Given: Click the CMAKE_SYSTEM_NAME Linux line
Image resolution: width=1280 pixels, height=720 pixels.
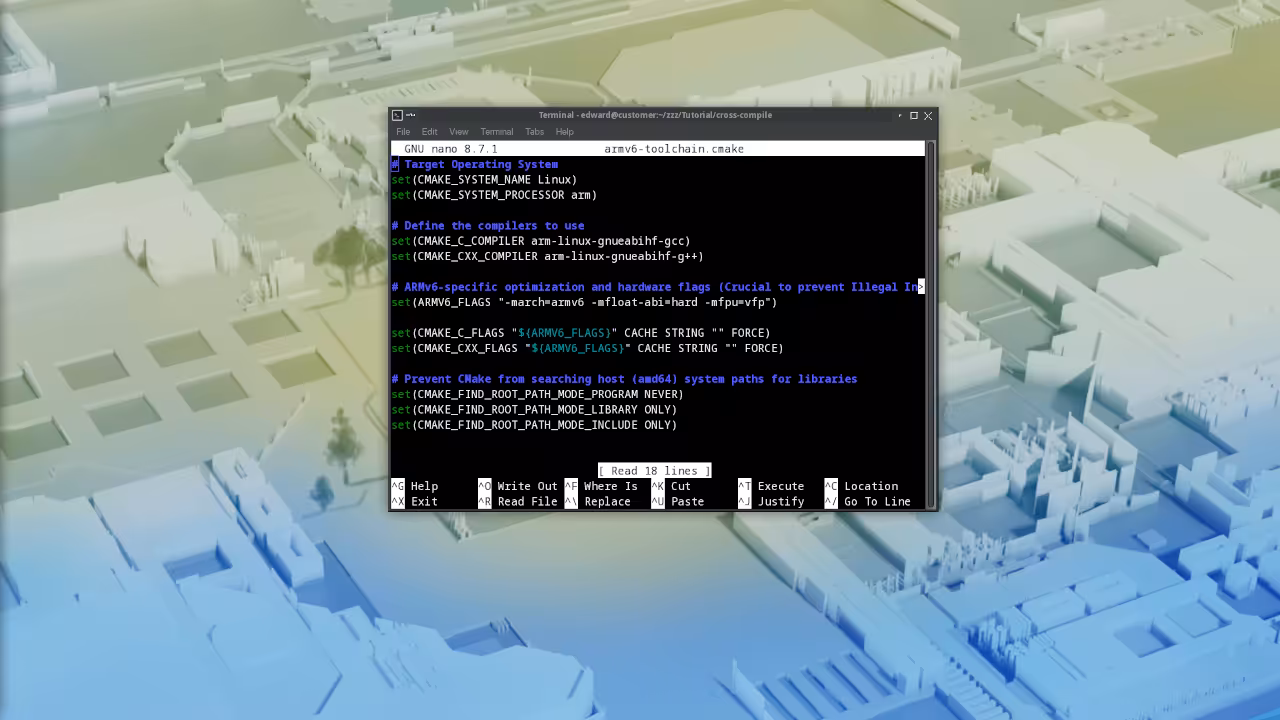Looking at the screenshot, I should pos(484,180).
